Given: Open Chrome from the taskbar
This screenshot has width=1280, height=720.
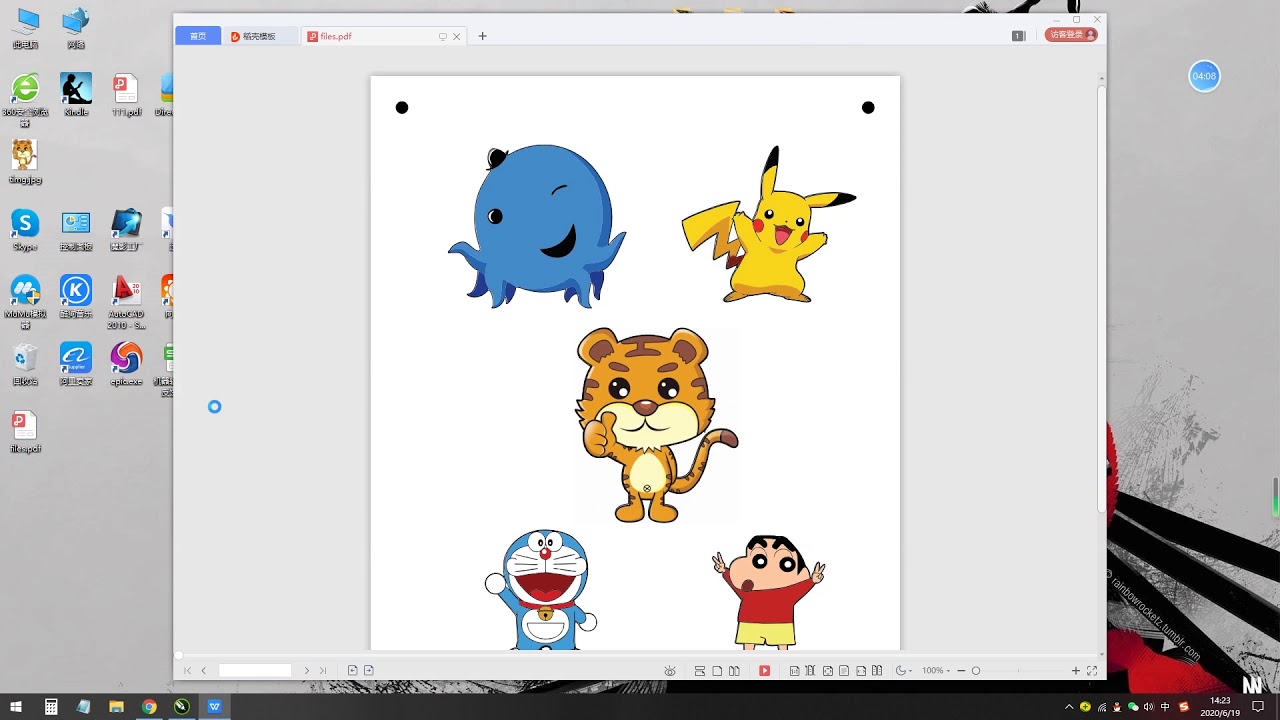Looking at the screenshot, I should (149, 707).
